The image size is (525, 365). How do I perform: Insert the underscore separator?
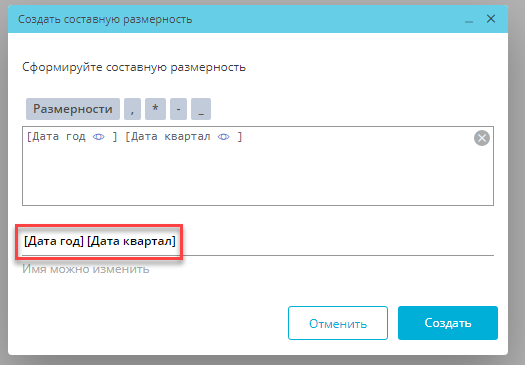[201, 109]
